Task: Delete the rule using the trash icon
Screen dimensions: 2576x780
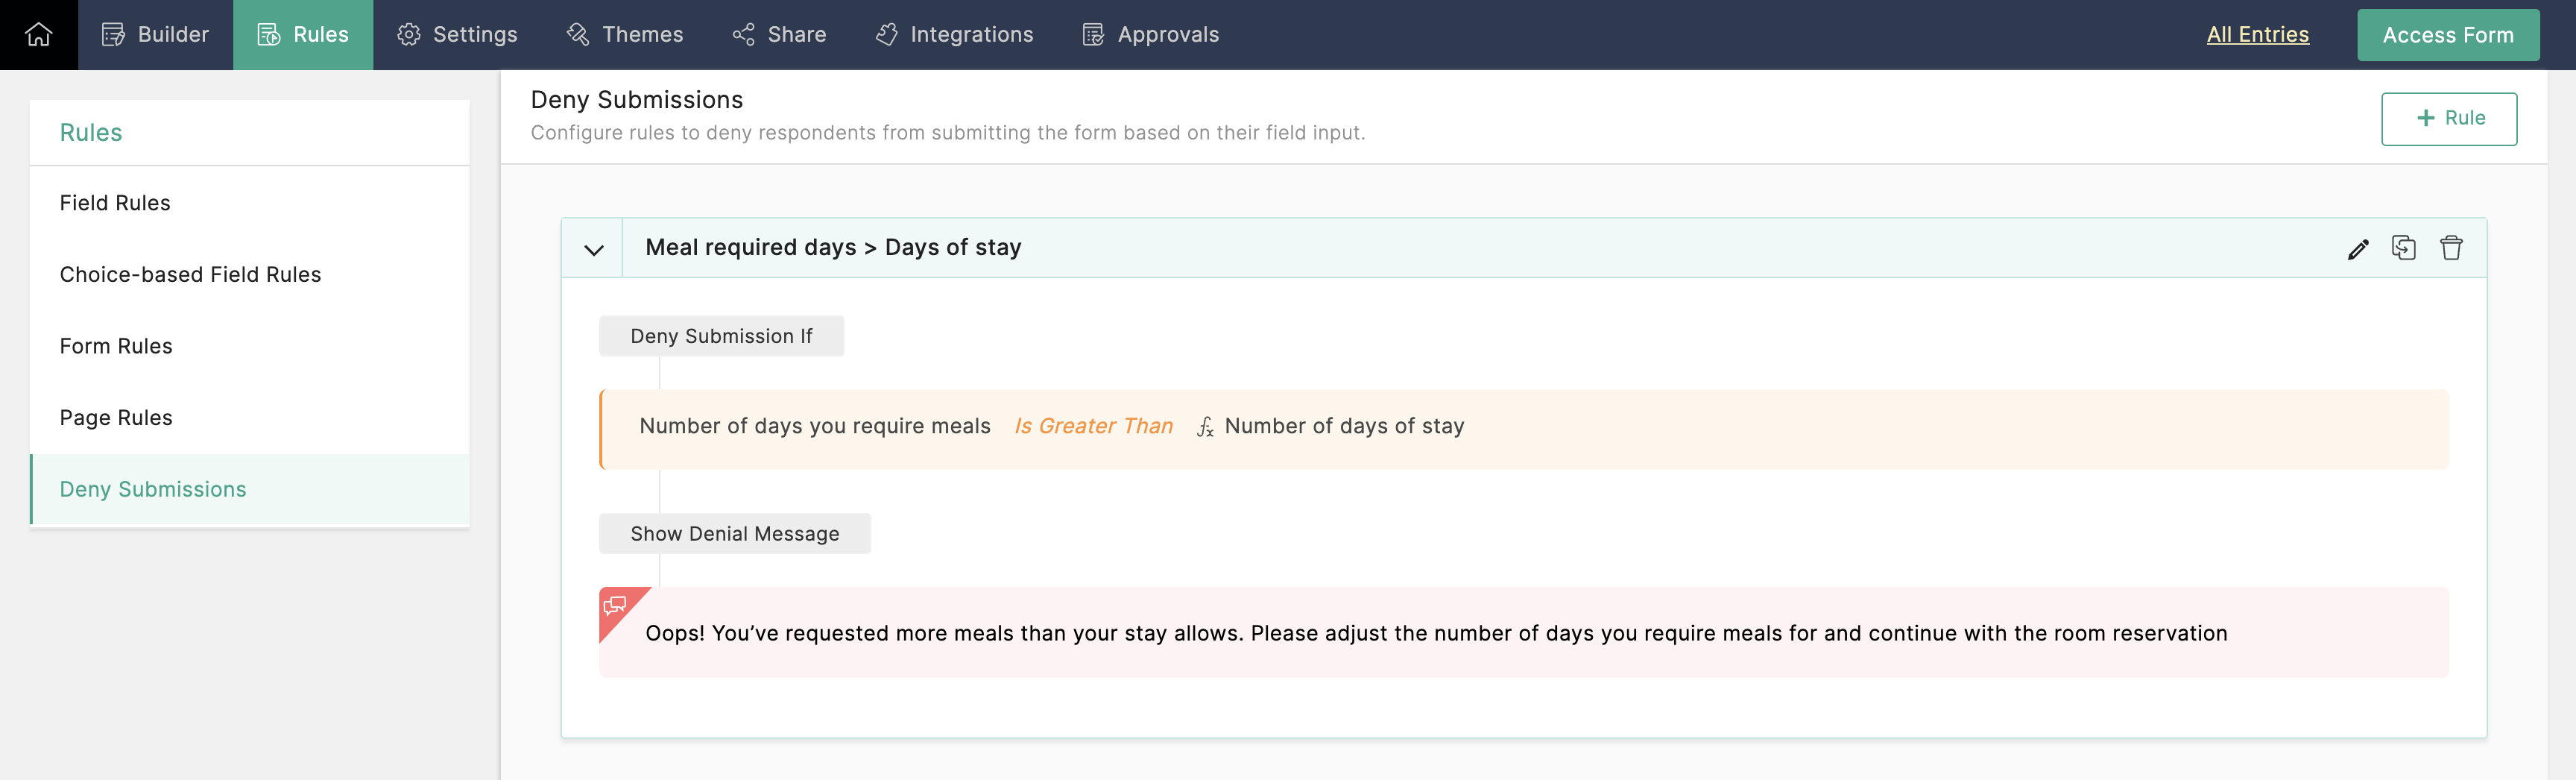Action: click(2450, 248)
